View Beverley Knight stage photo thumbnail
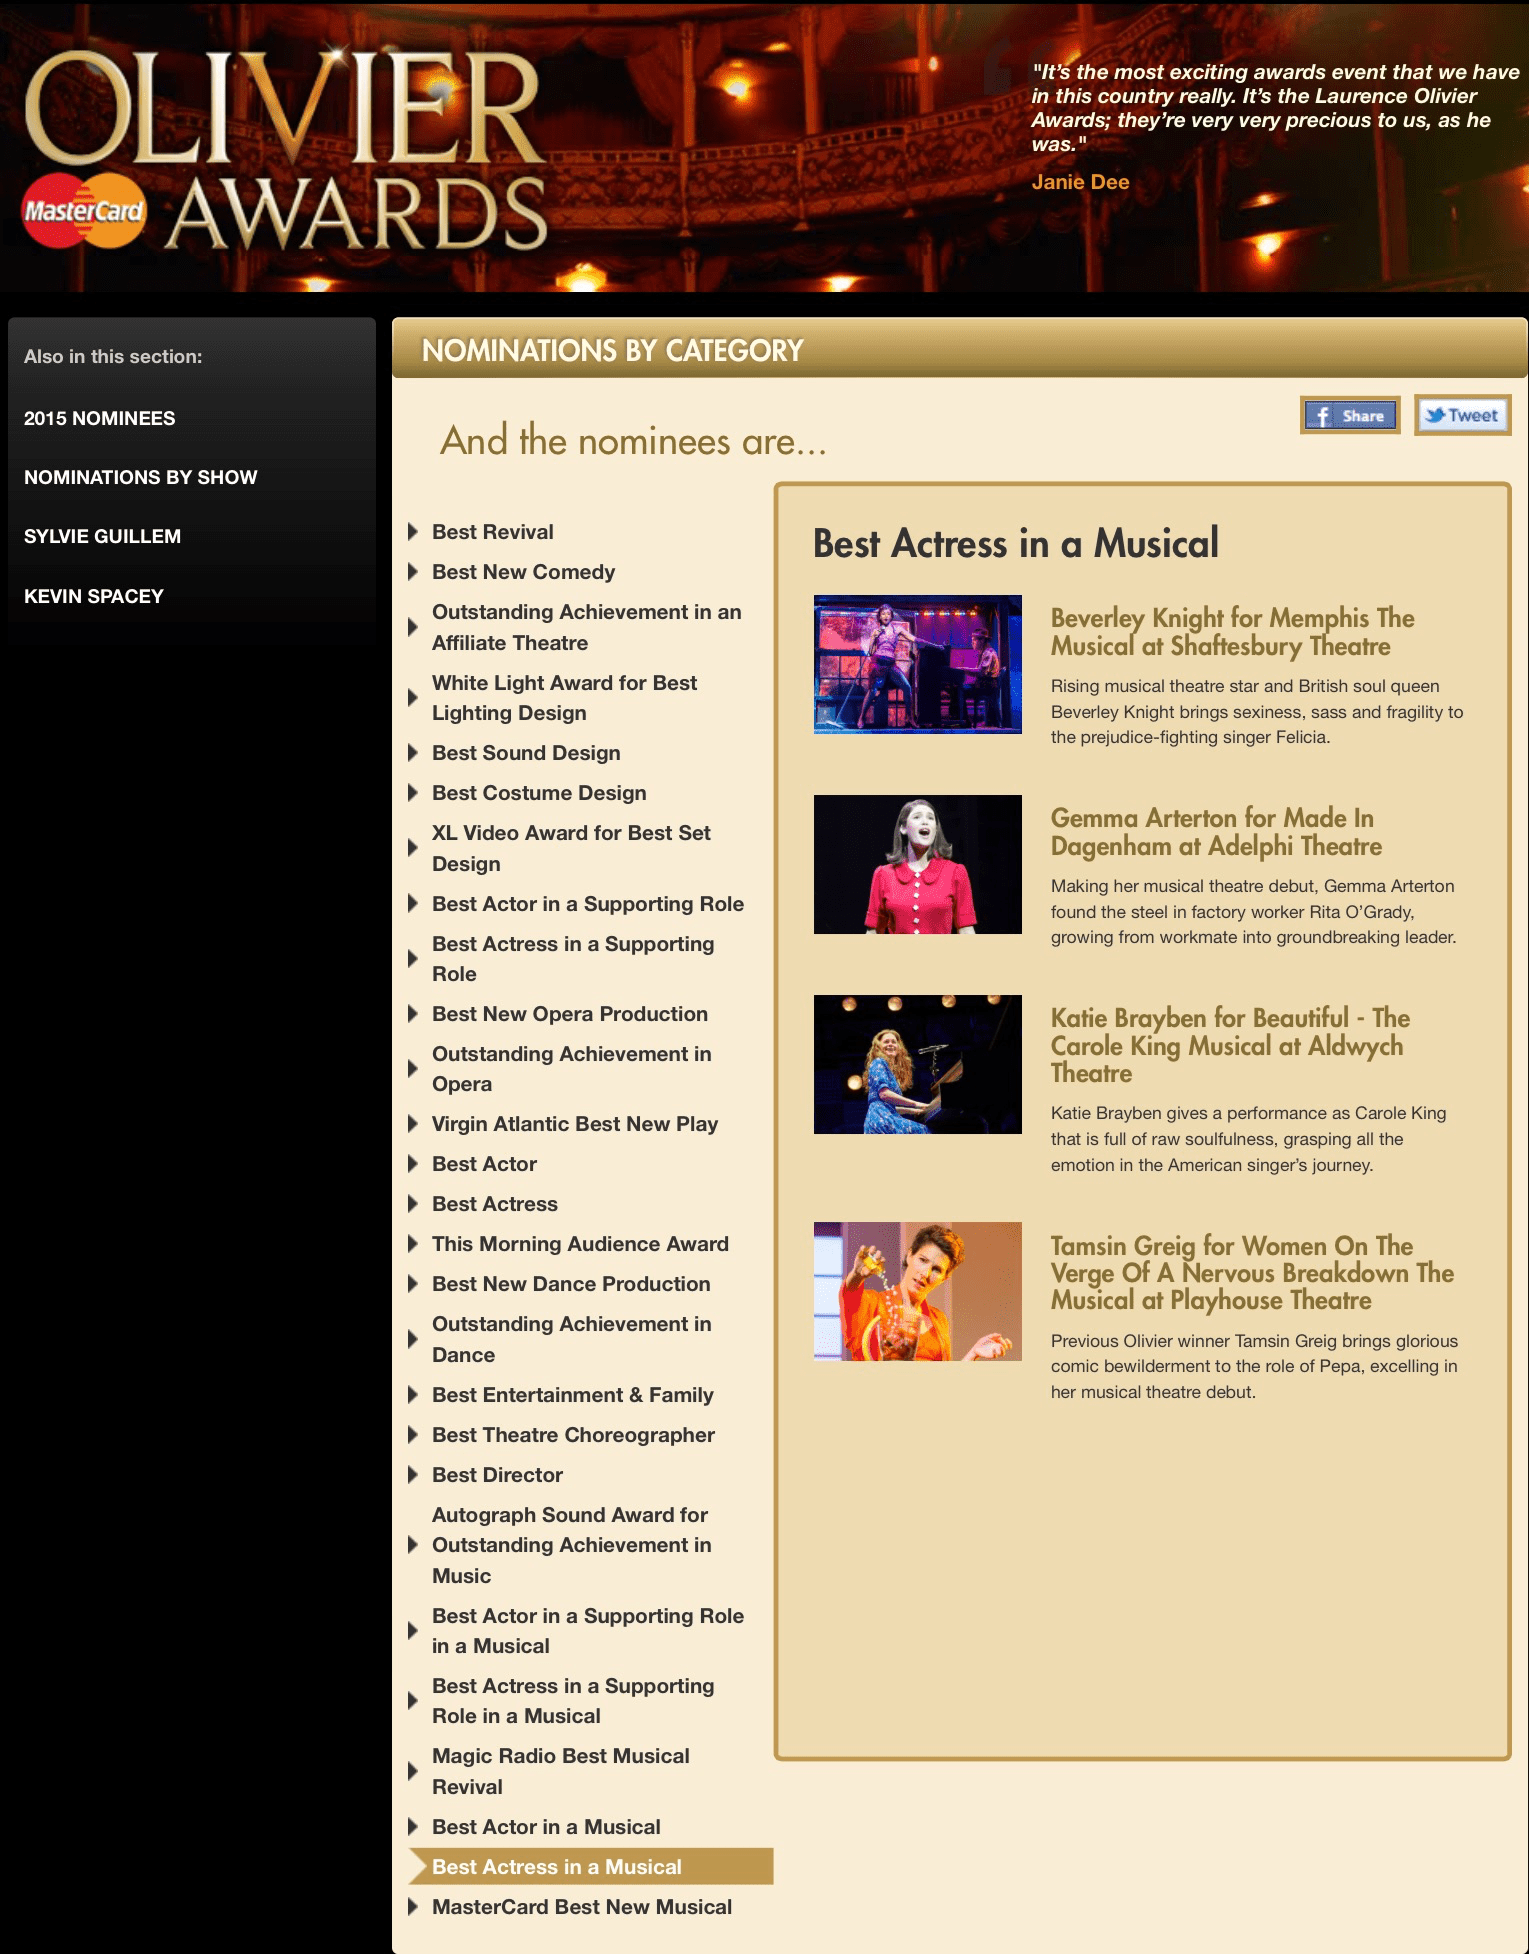 [x=917, y=664]
